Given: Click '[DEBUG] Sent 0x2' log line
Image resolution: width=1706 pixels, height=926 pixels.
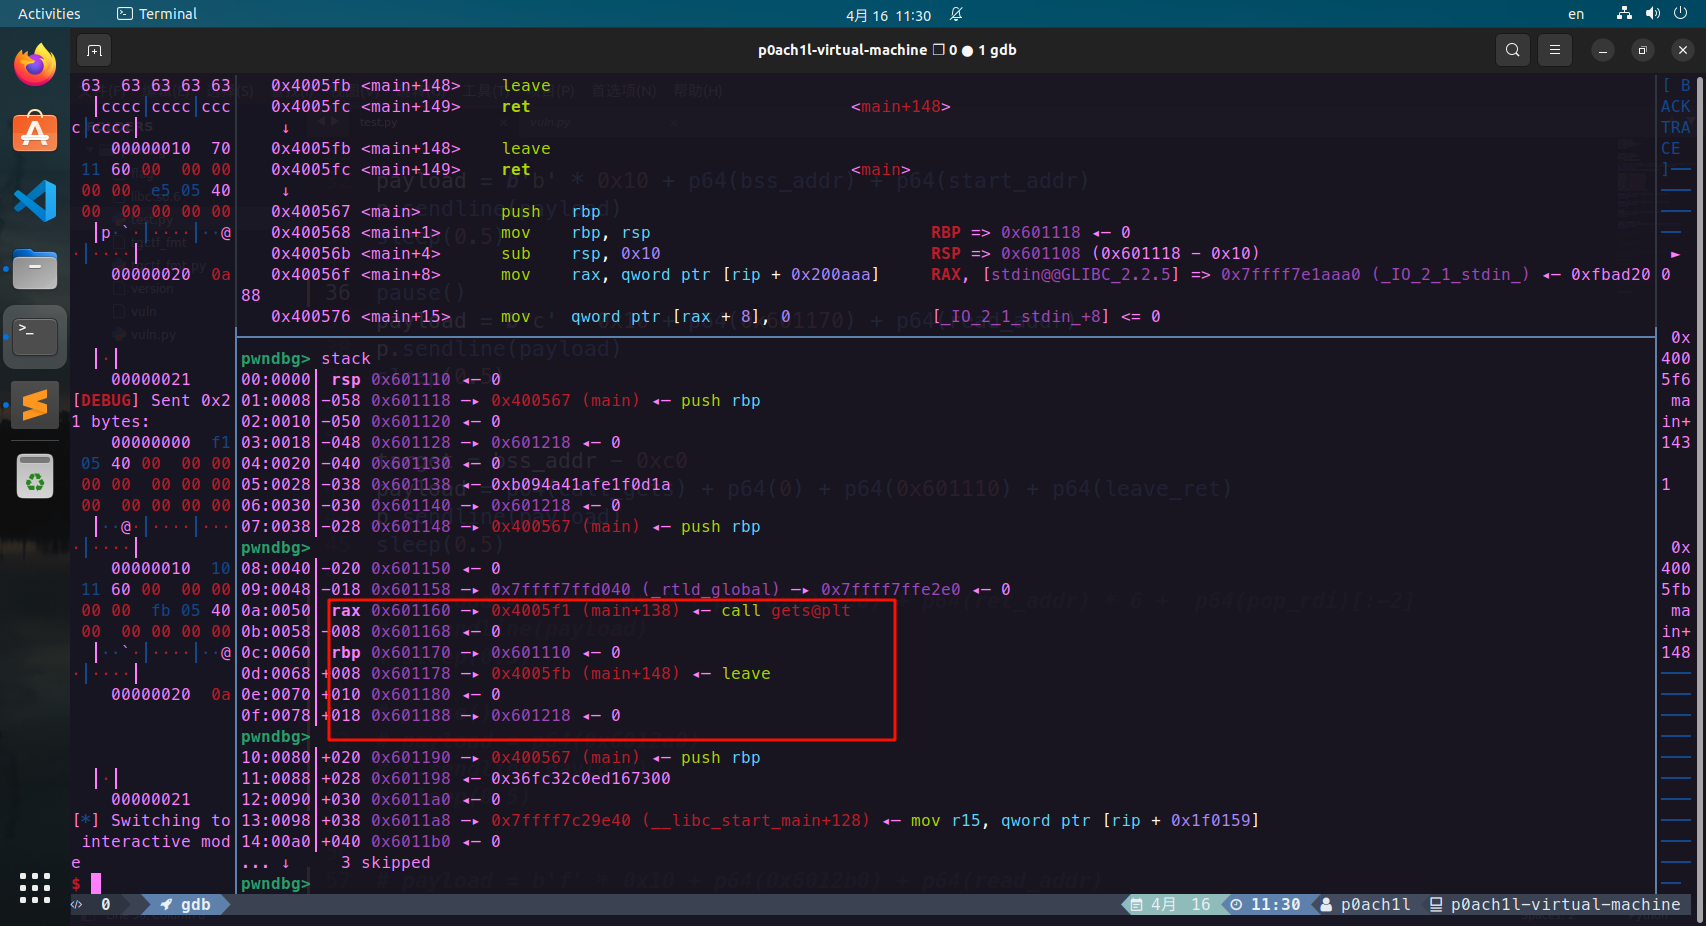Looking at the screenshot, I should click(151, 400).
